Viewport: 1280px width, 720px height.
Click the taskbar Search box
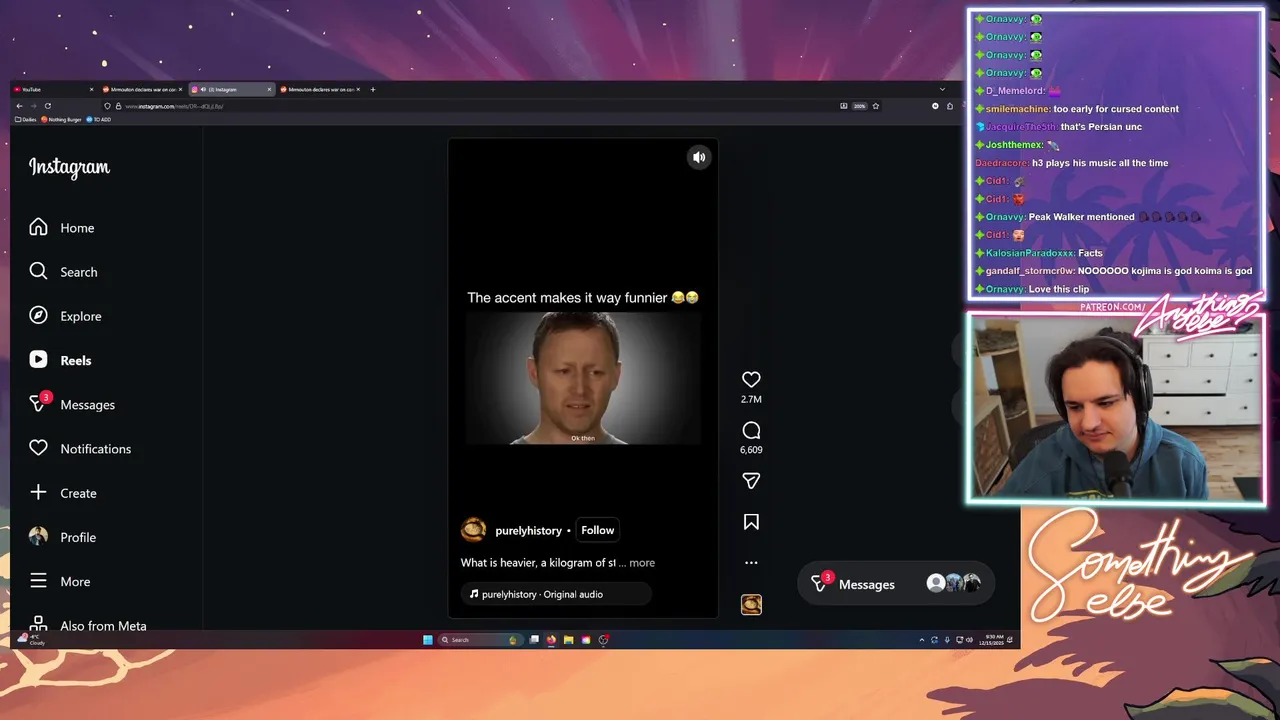(481, 640)
